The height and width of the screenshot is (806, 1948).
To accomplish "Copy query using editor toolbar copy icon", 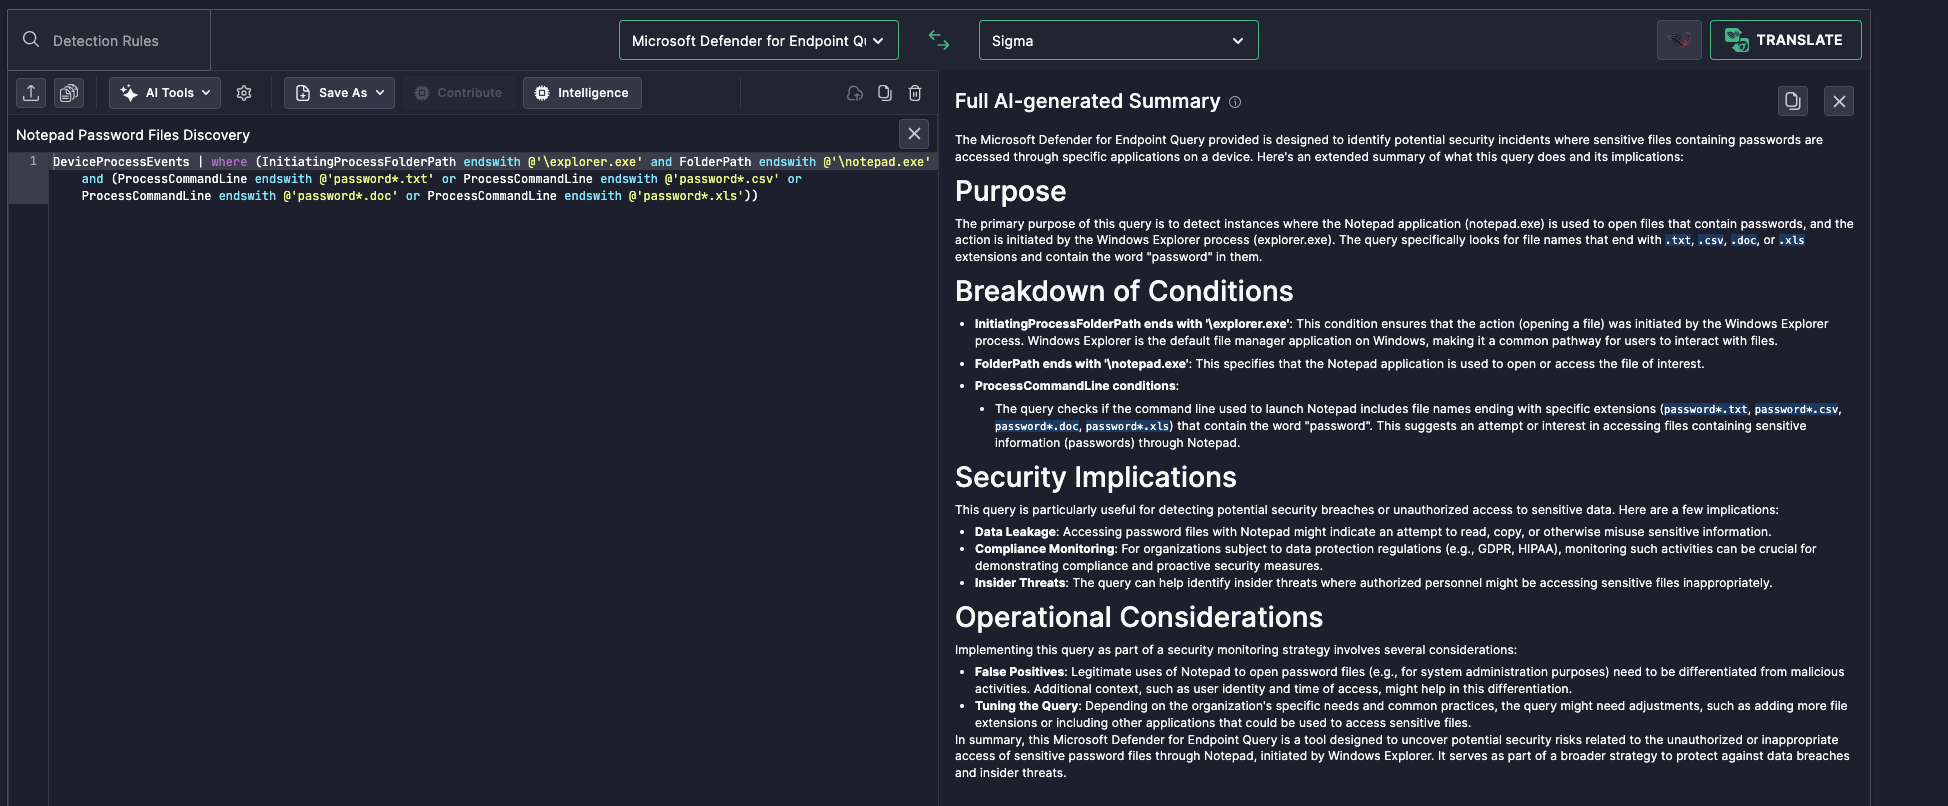I will (885, 93).
